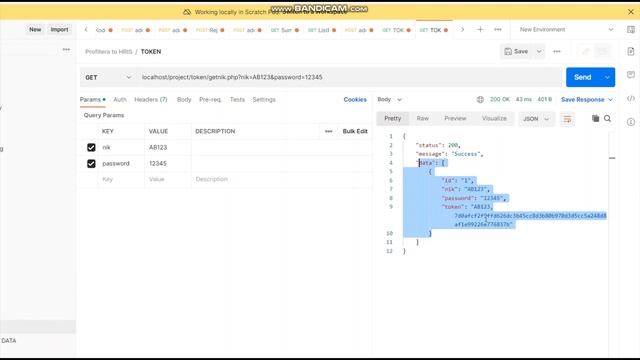This screenshot has width=640, height=360.
Task: Click the 200 OK status text
Action: [500, 100]
